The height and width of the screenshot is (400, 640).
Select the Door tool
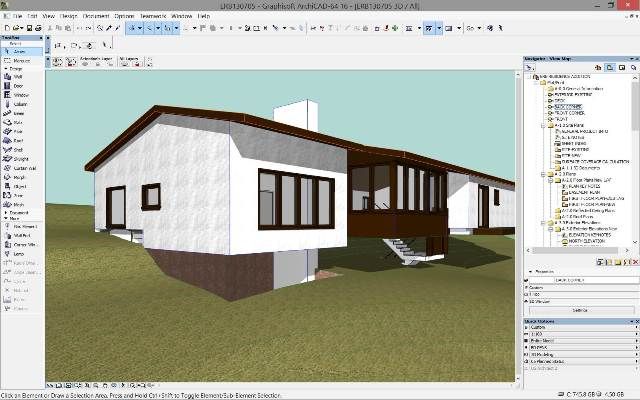[21, 86]
